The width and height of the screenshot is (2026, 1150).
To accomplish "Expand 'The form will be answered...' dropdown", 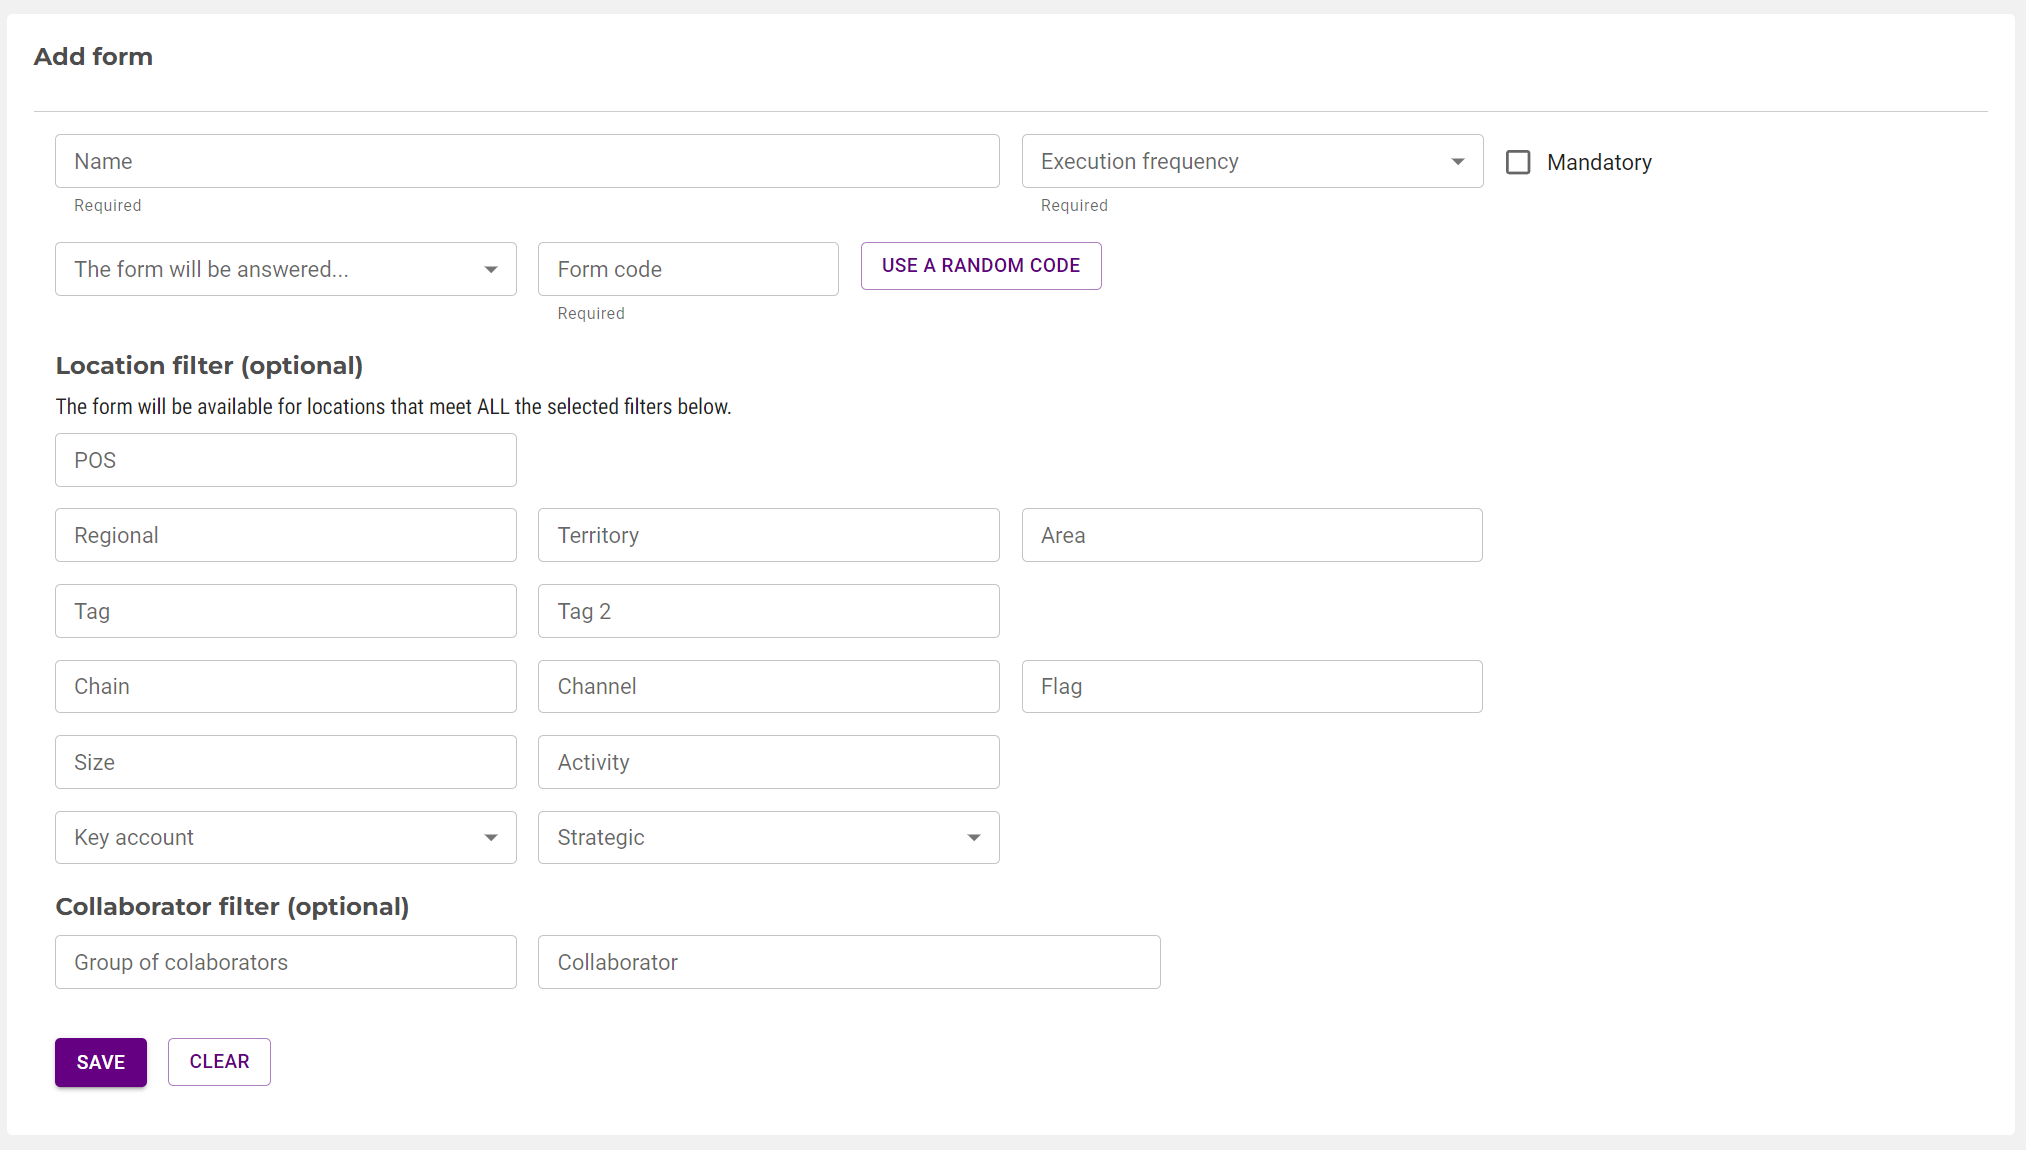I will click(x=285, y=270).
